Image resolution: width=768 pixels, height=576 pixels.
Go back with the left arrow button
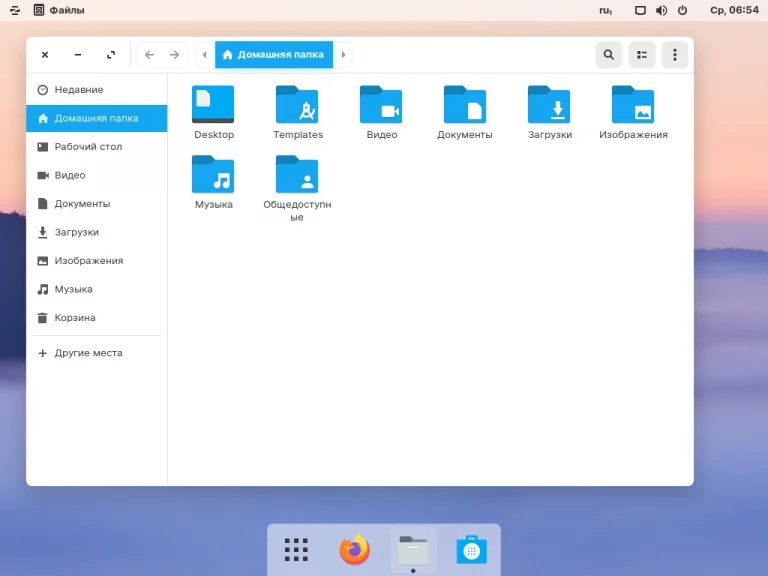(149, 55)
